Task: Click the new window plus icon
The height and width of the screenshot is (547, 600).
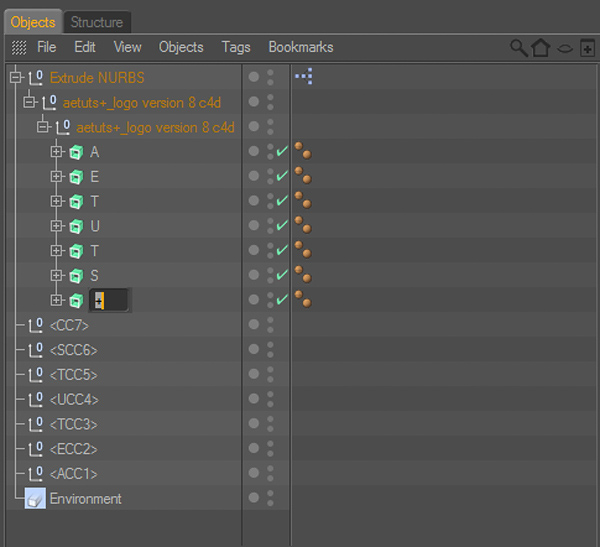Action: click(x=587, y=48)
